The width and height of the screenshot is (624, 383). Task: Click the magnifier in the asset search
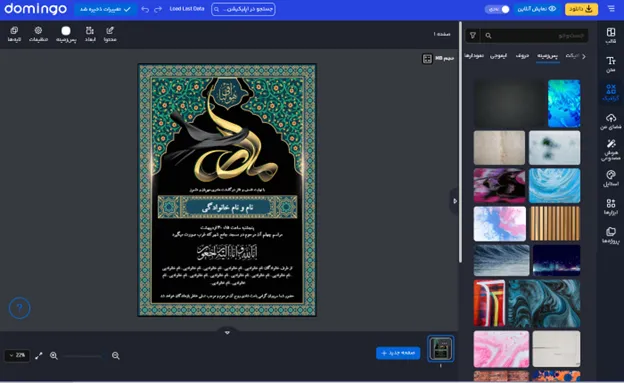[488, 36]
